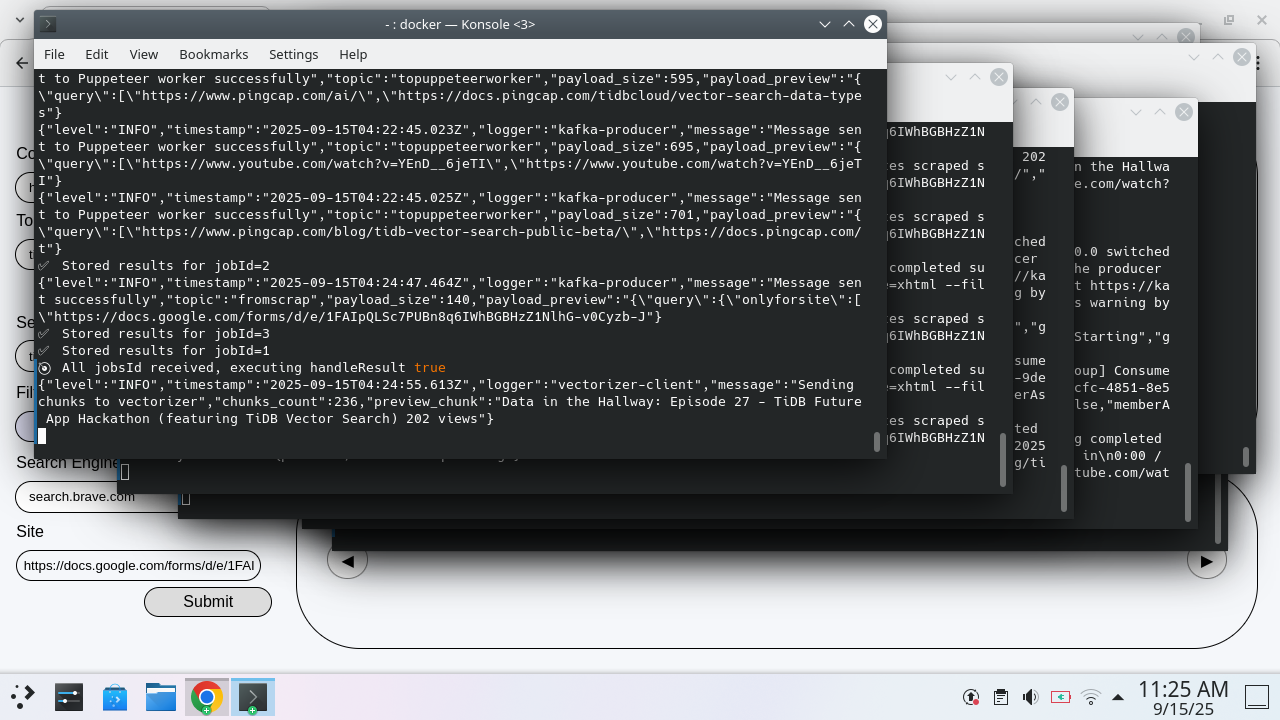This screenshot has height=720, width=1280.
Task: Open the Wi-Fi network tray icon
Action: pos(1091,697)
